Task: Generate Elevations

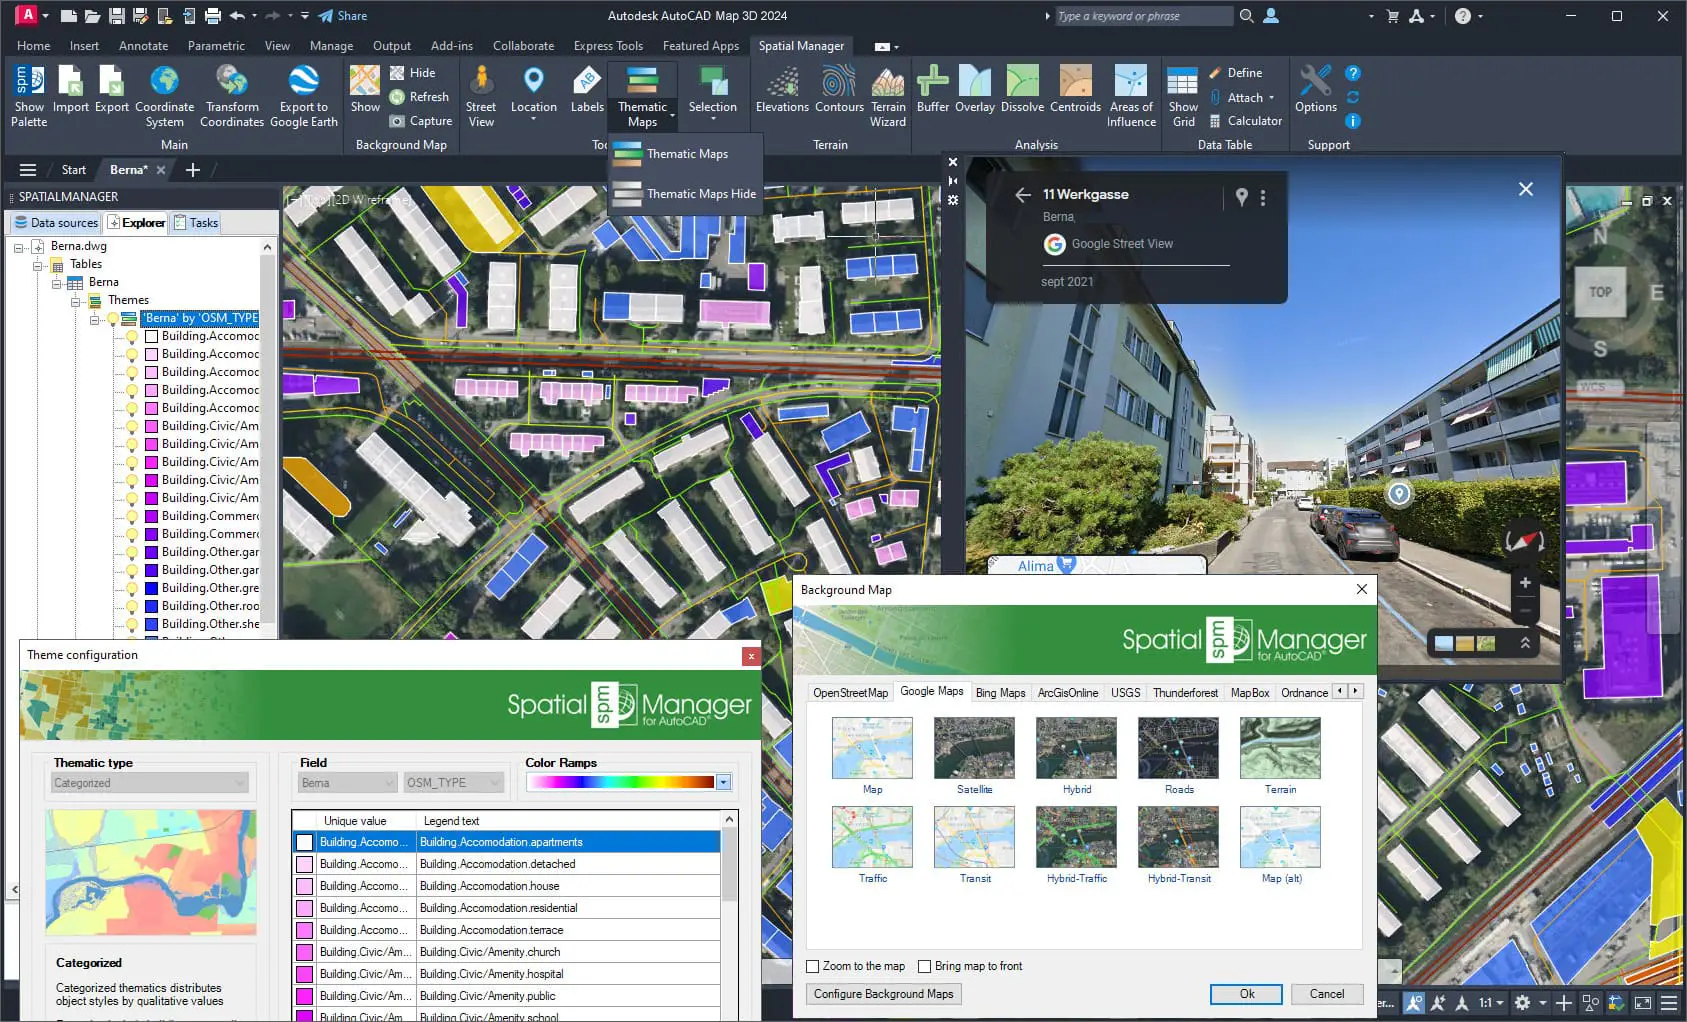Action: (782, 90)
